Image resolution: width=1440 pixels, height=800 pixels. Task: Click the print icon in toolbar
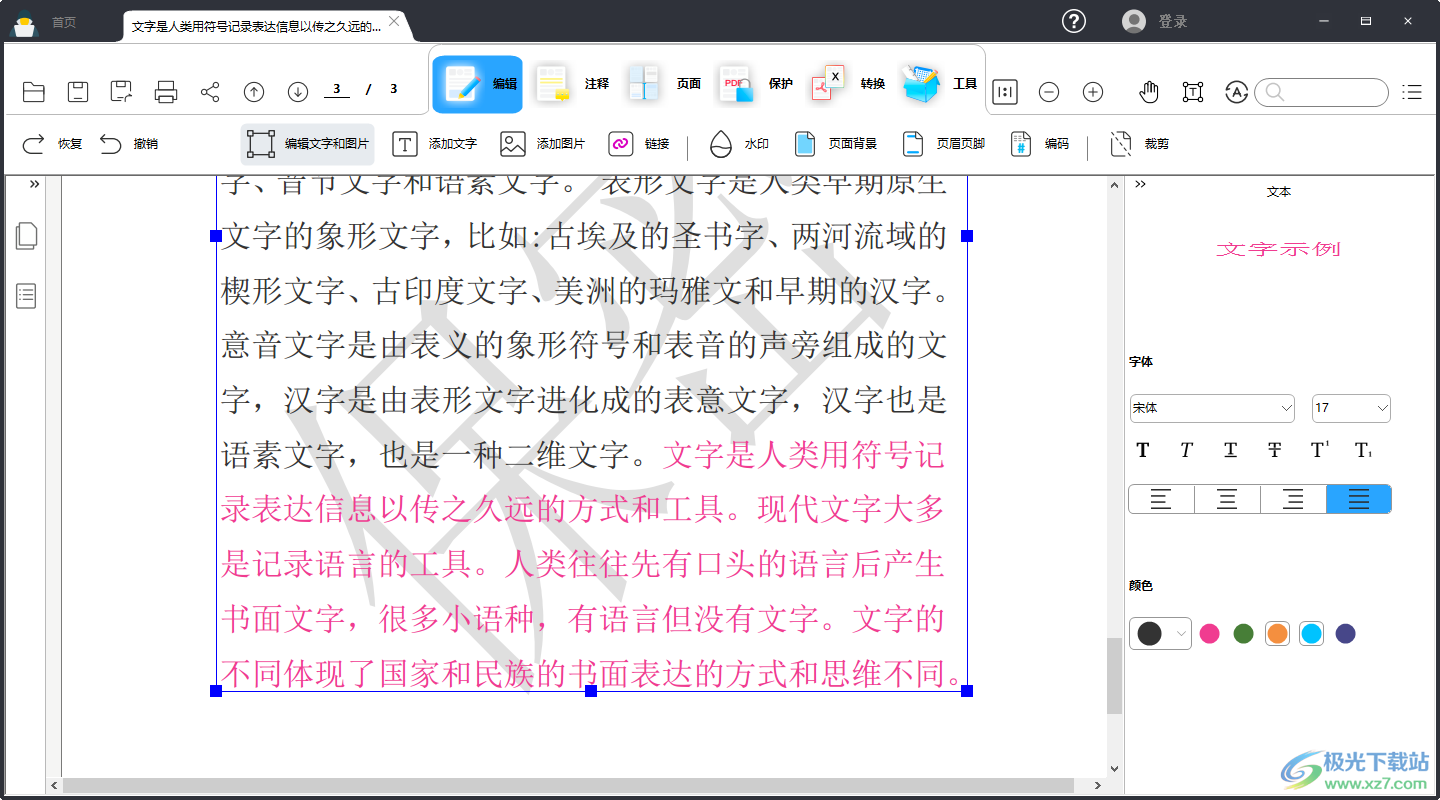pyautogui.click(x=166, y=92)
